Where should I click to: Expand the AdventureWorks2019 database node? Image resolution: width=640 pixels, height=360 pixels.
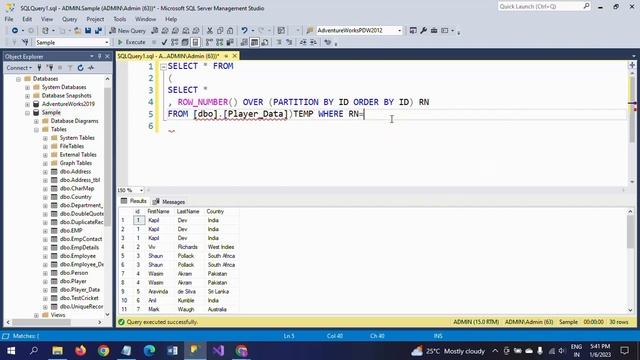click(27, 104)
